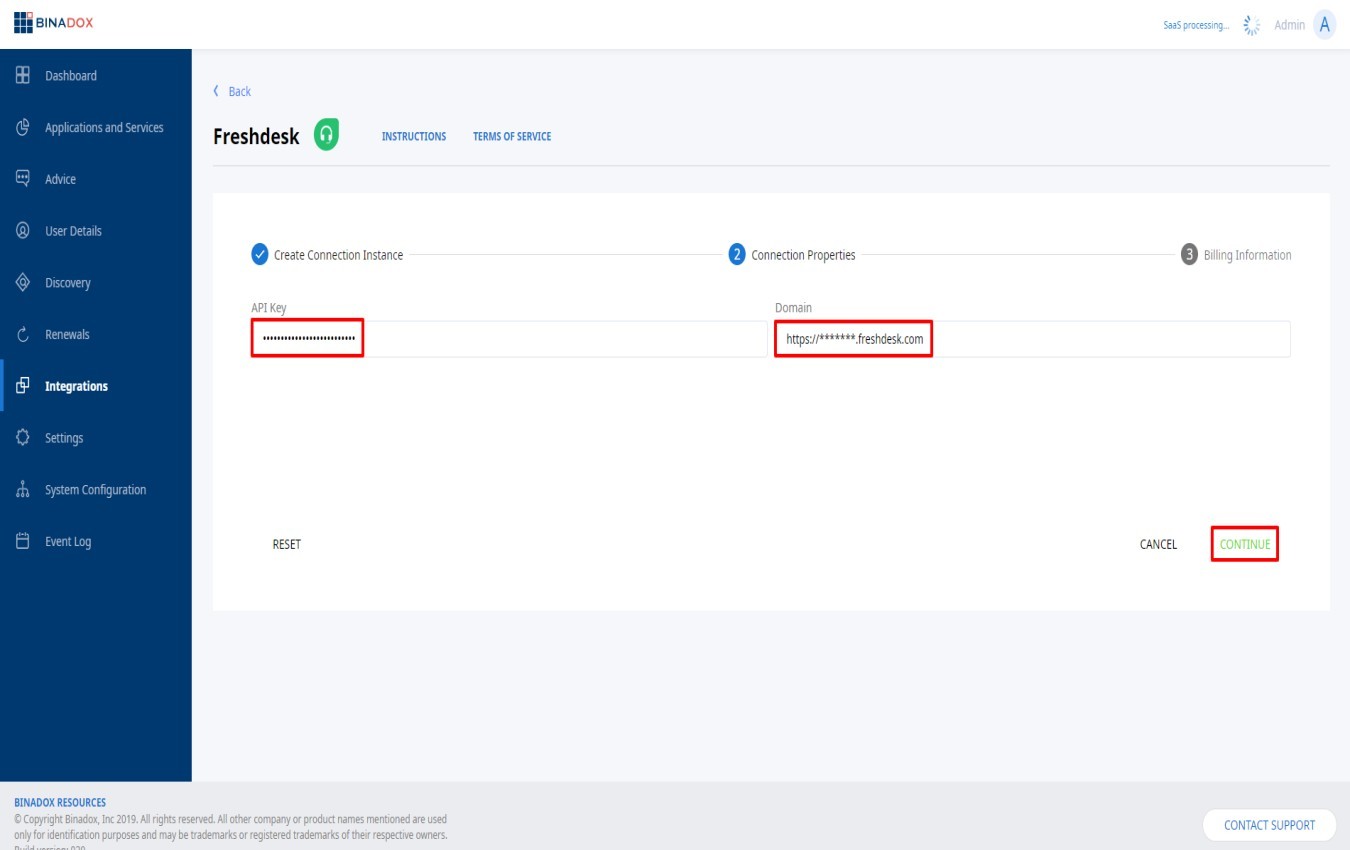Image resolution: width=1350 pixels, height=850 pixels.
Task: Click the step 3 circle icon
Action: 1189,255
